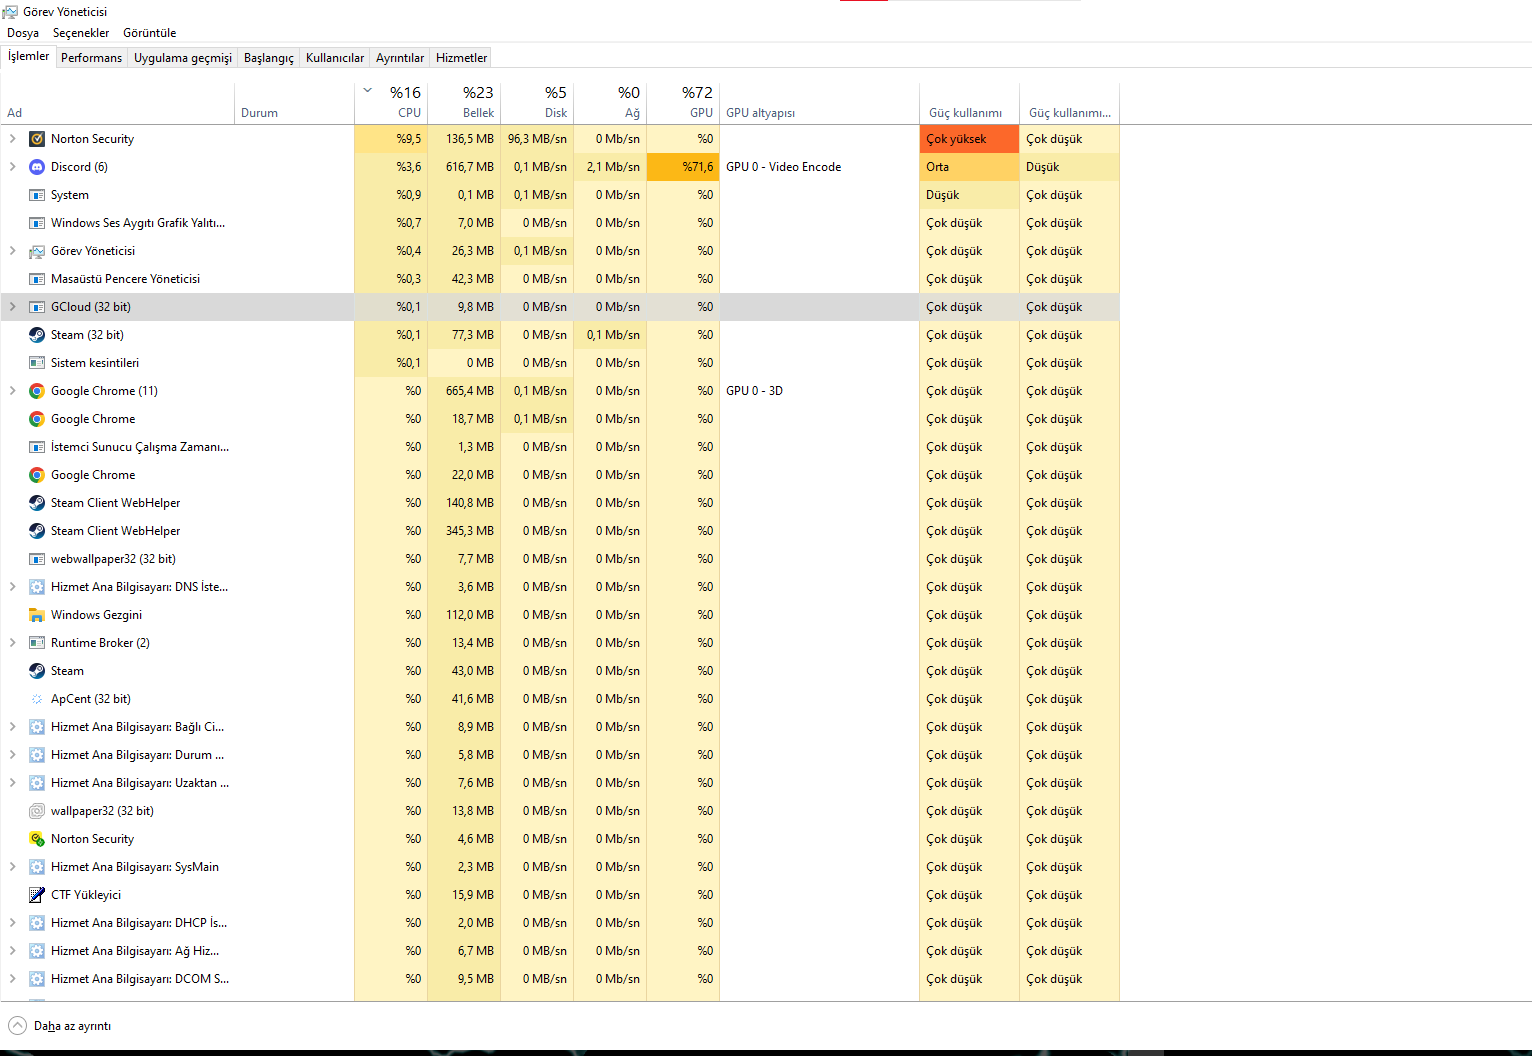The height and width of the screenshot is (1056, 1532).
Task: Sort processes by the GPU percentage column
Action: click(683, 103)
